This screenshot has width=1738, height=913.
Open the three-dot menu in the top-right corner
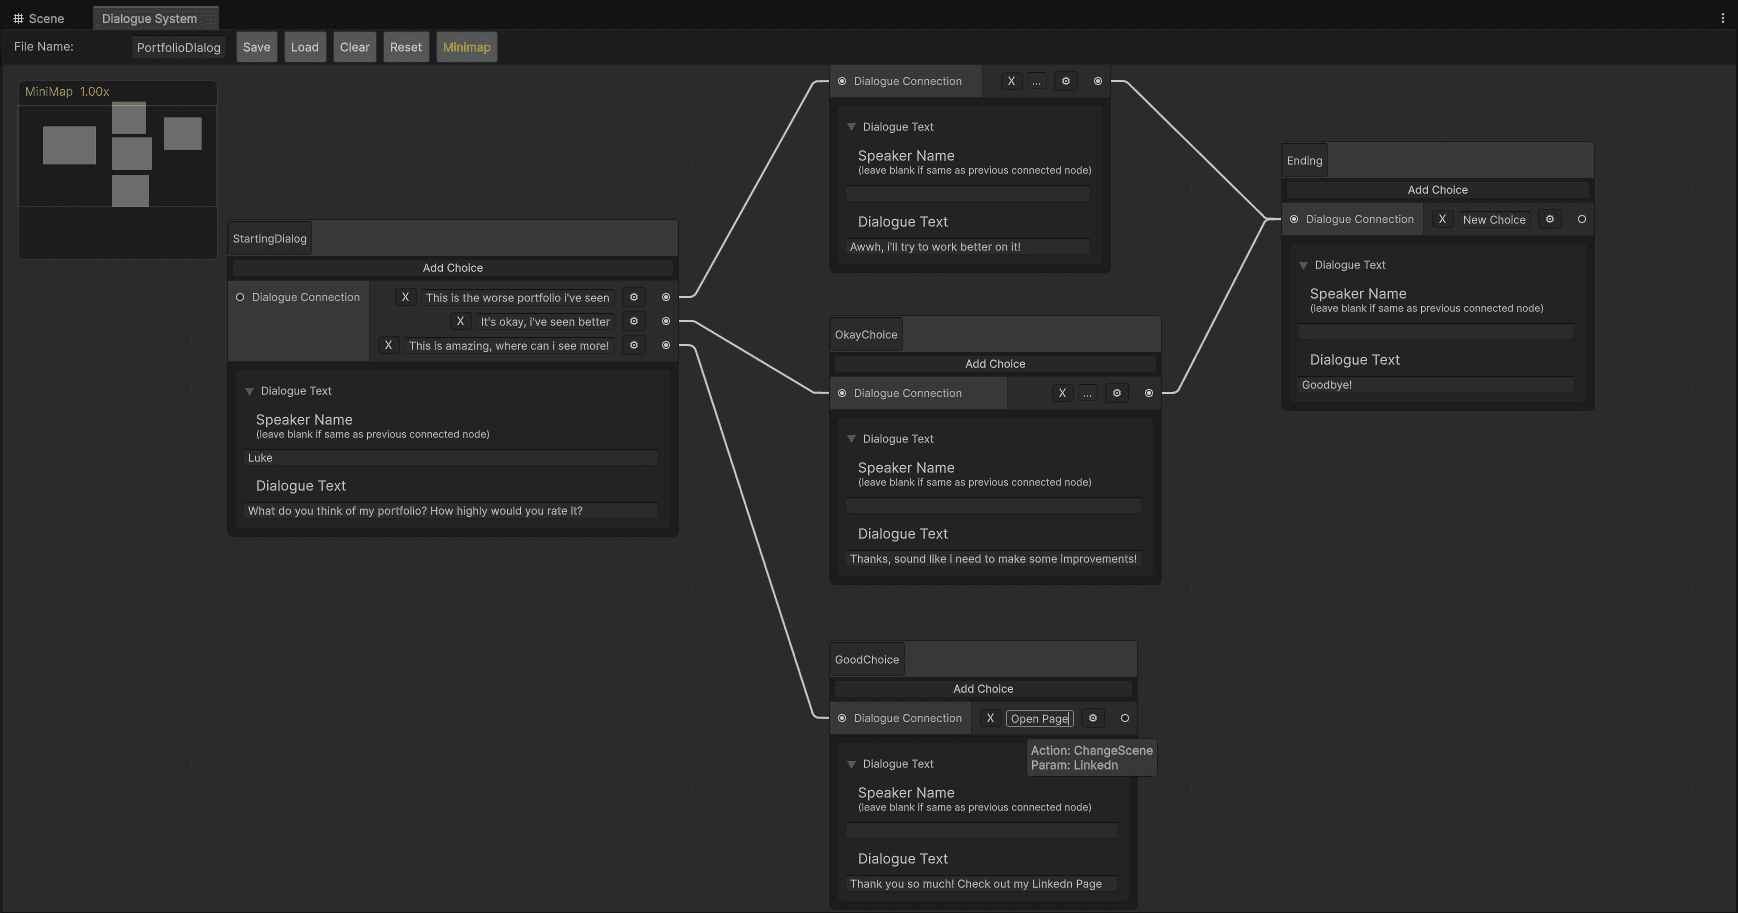coord(1723,18)
